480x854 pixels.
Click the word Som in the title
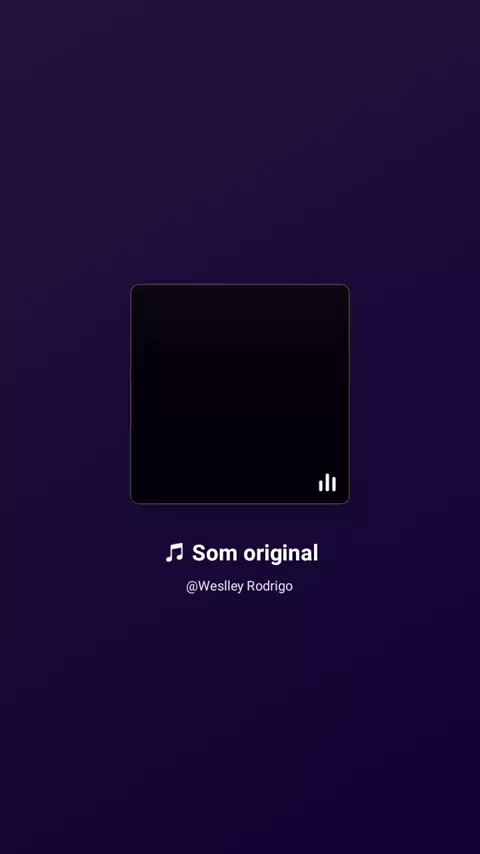(x=215, y=553)
